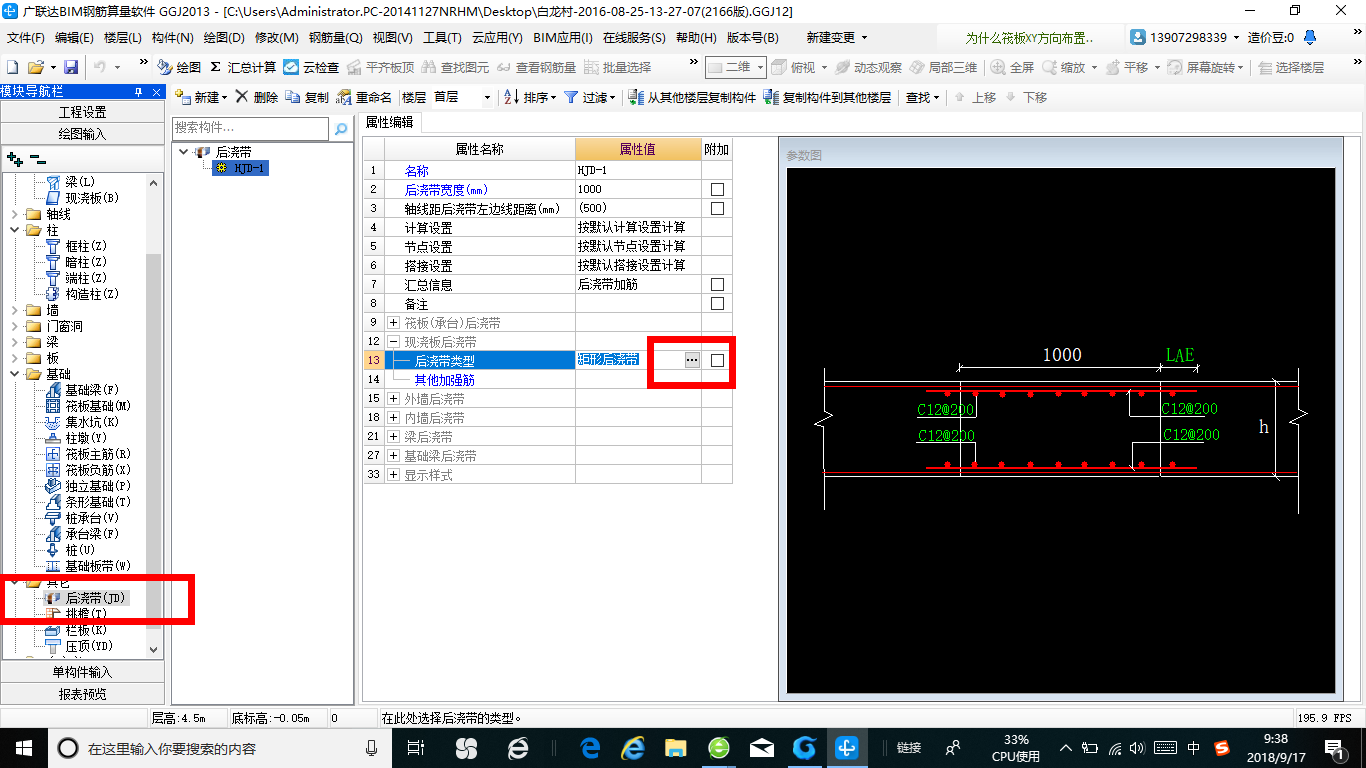Click the new file icon
This screenshot has height=768, width=1366.
point(13,67)
